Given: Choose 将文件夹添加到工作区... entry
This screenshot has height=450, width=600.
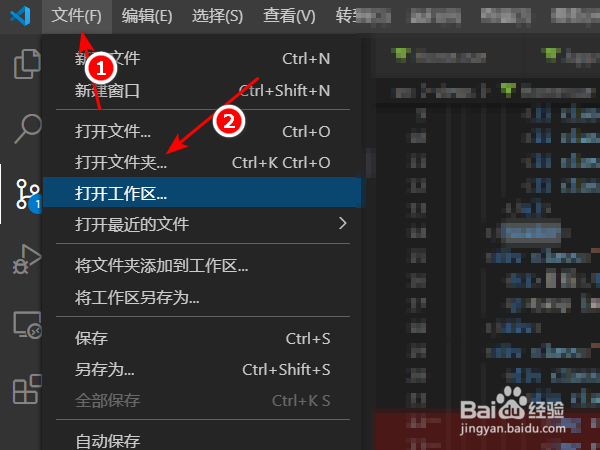Looking at the screenshot, I should coord(203,266).
